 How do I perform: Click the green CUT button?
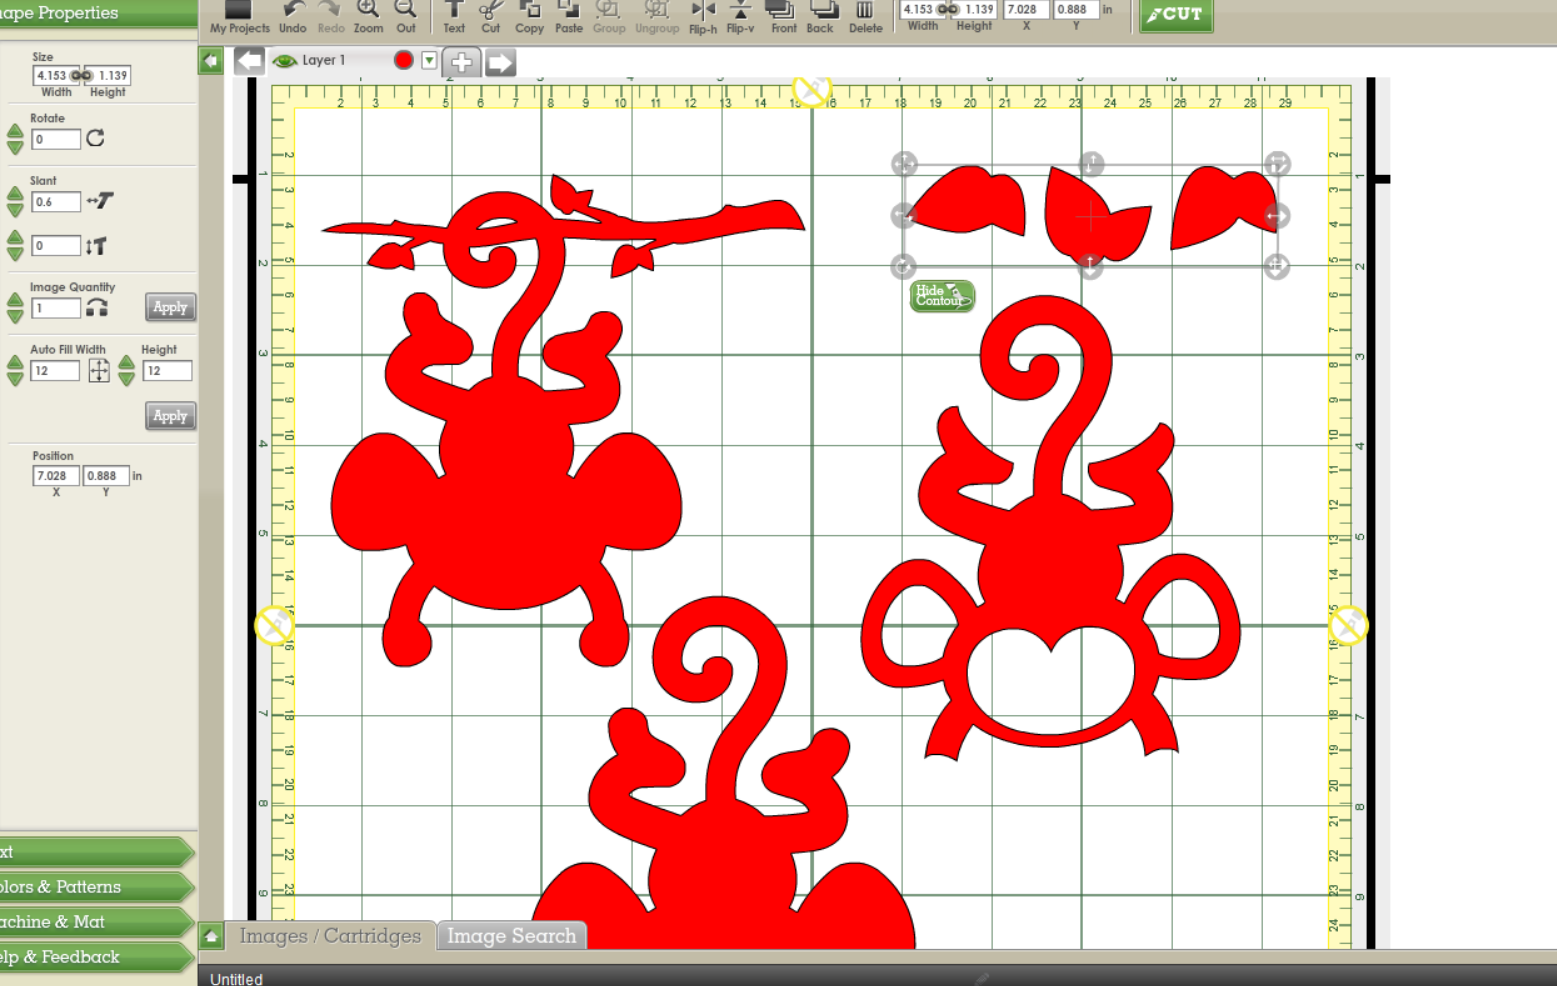click(1176, 14)
